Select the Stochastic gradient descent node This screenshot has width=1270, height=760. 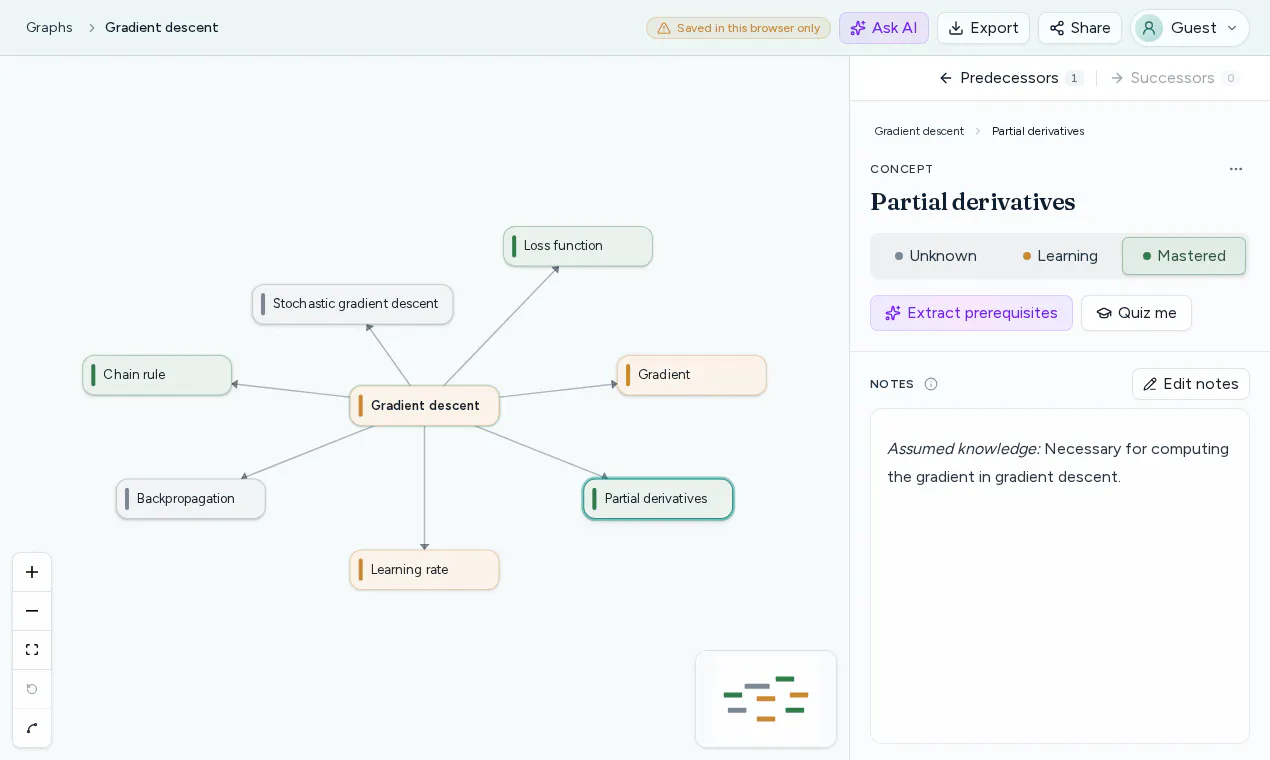(x=353, y=304)
